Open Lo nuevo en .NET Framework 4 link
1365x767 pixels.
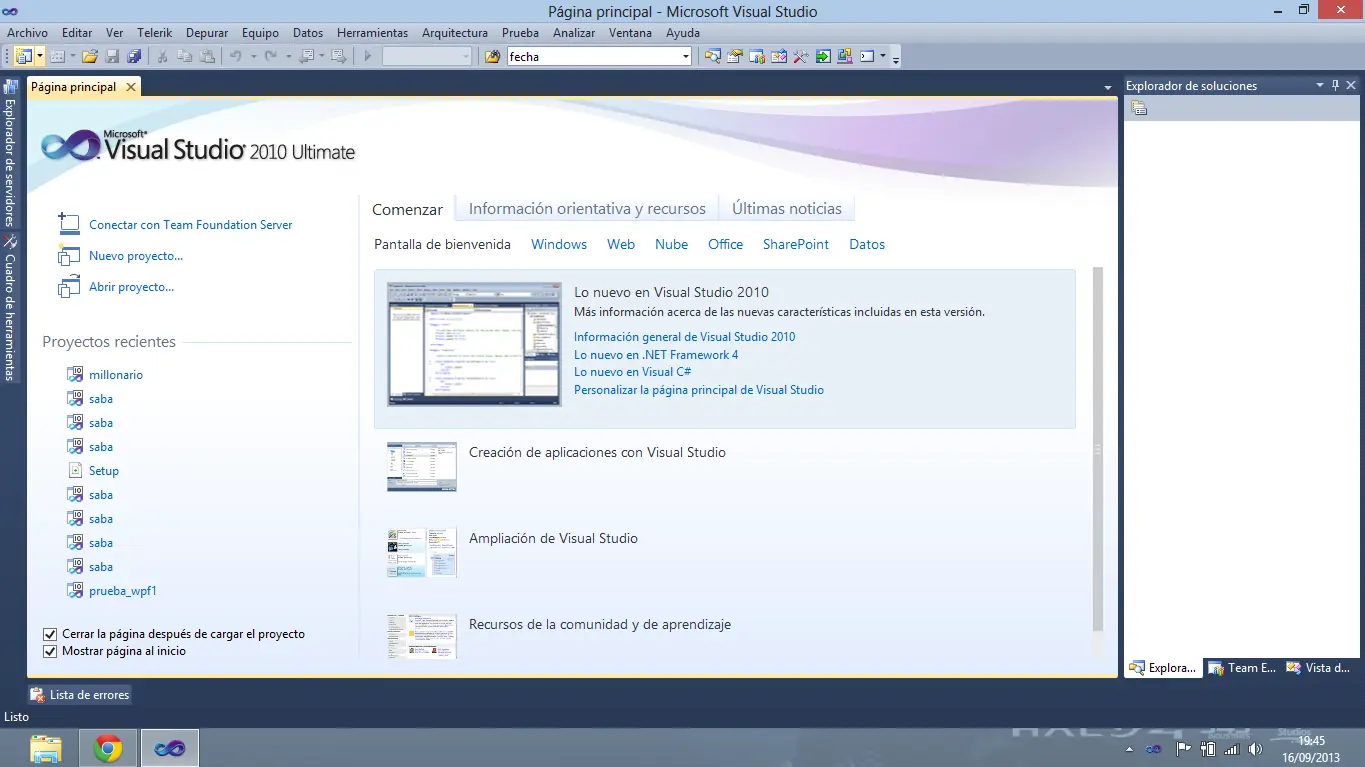[x=656, y=355]
